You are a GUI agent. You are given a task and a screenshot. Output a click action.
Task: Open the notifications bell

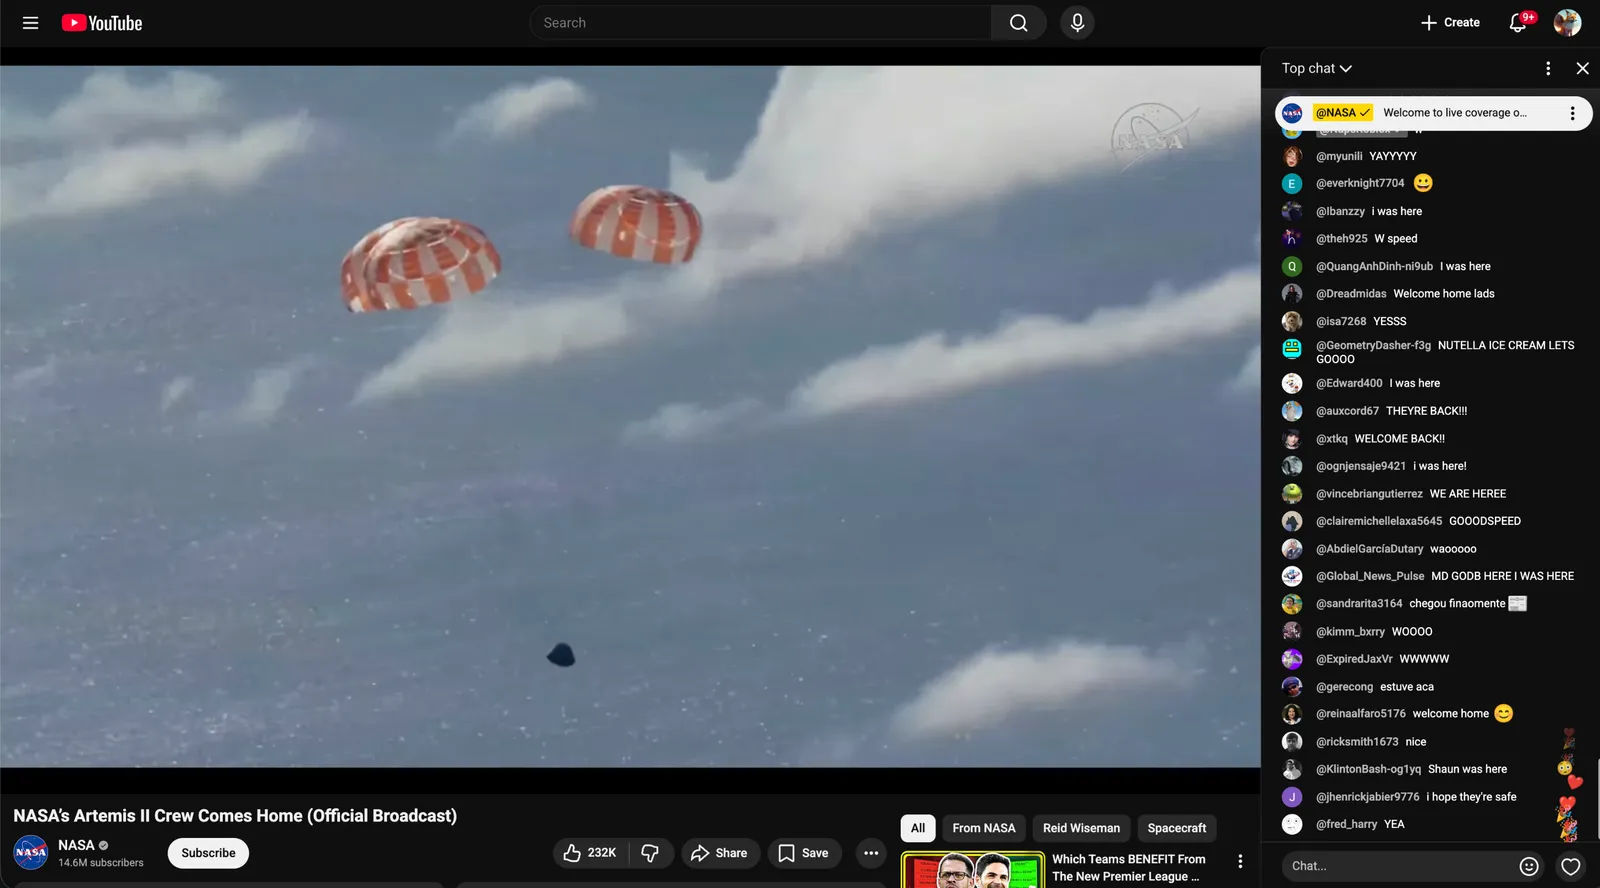(x=1518, y=23)
